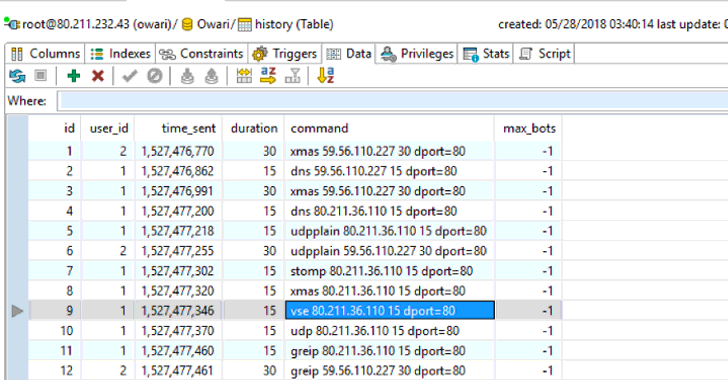728x380 pixels.
Task: Click the Owari database cylinder icon
Action: point(187,25)
